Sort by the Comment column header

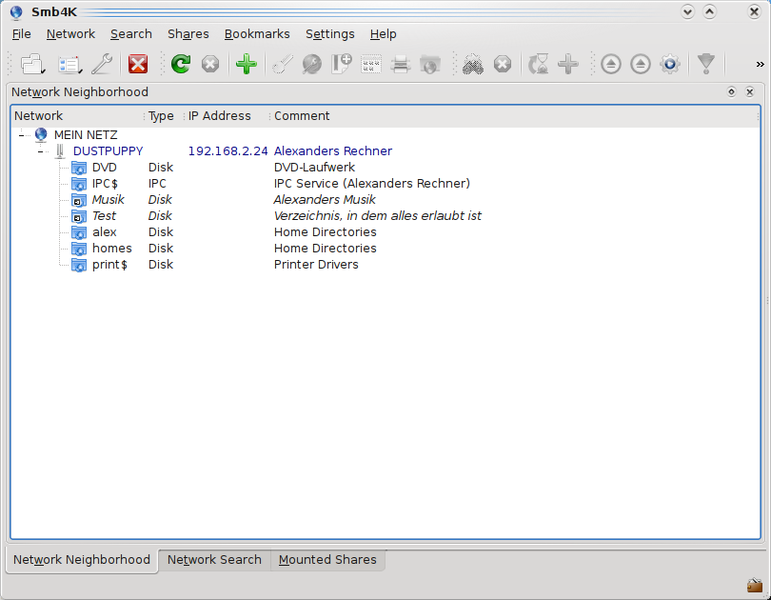514,116
